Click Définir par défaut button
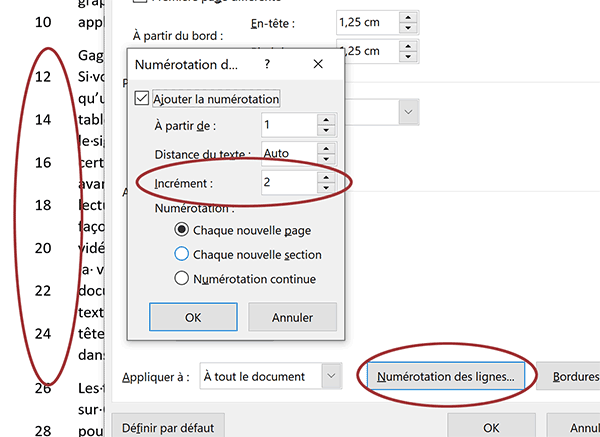Image resolution: width=600 pixels, height=437 pixels. (x=168, y=427)
